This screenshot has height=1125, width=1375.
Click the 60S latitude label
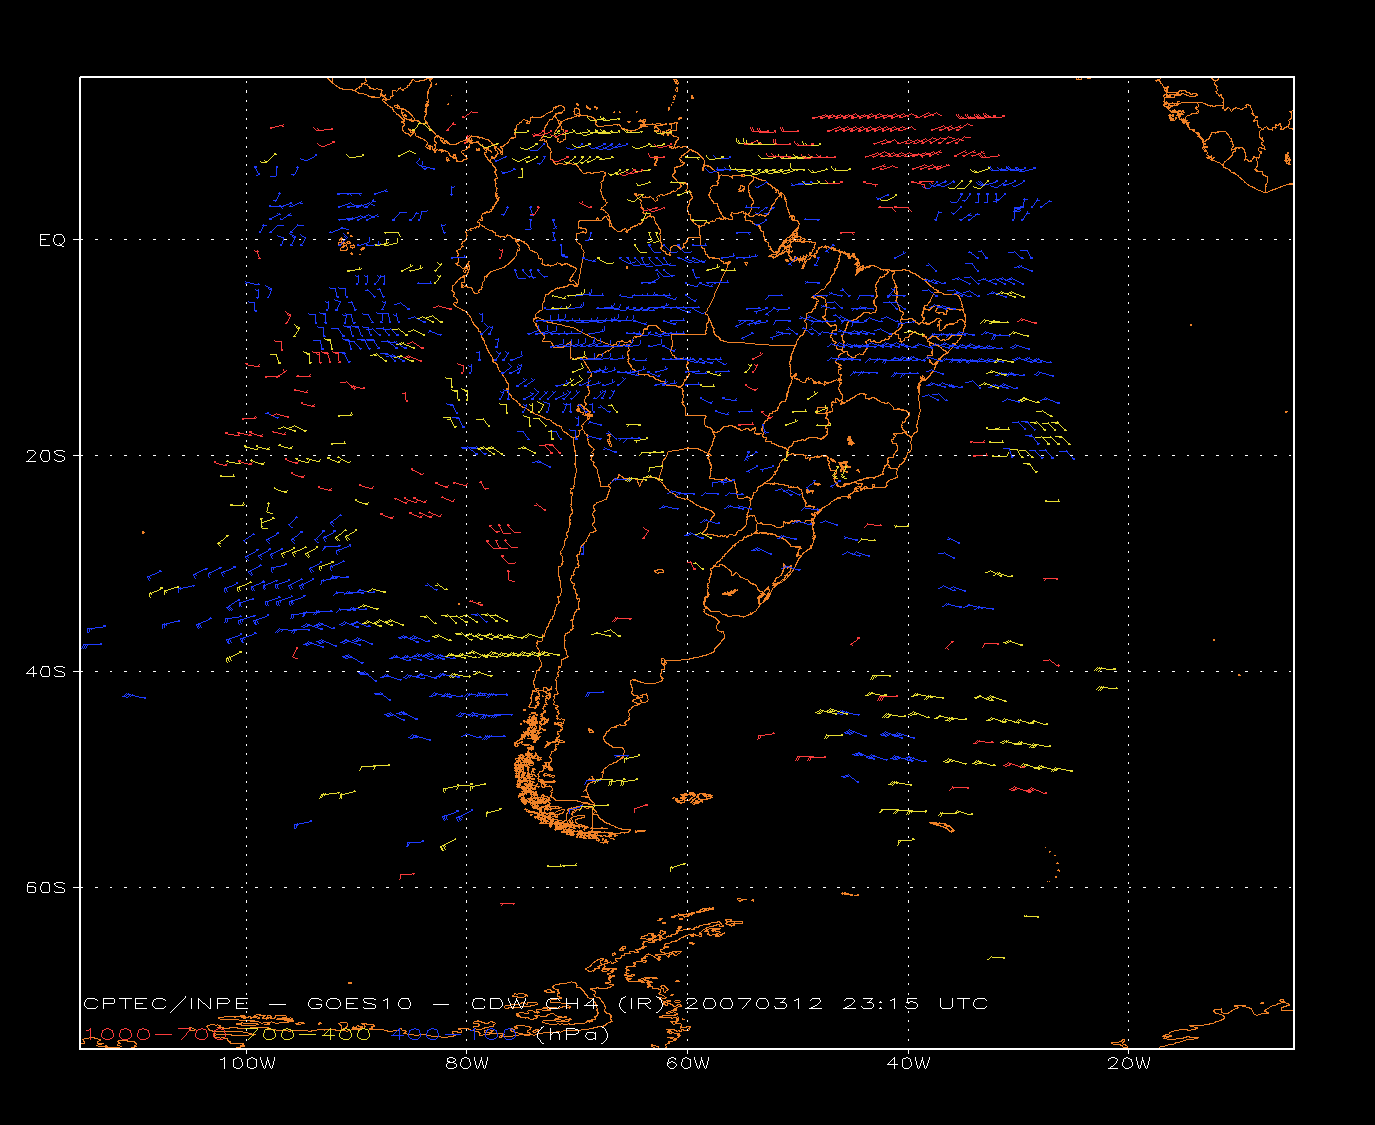click(45, 887)
